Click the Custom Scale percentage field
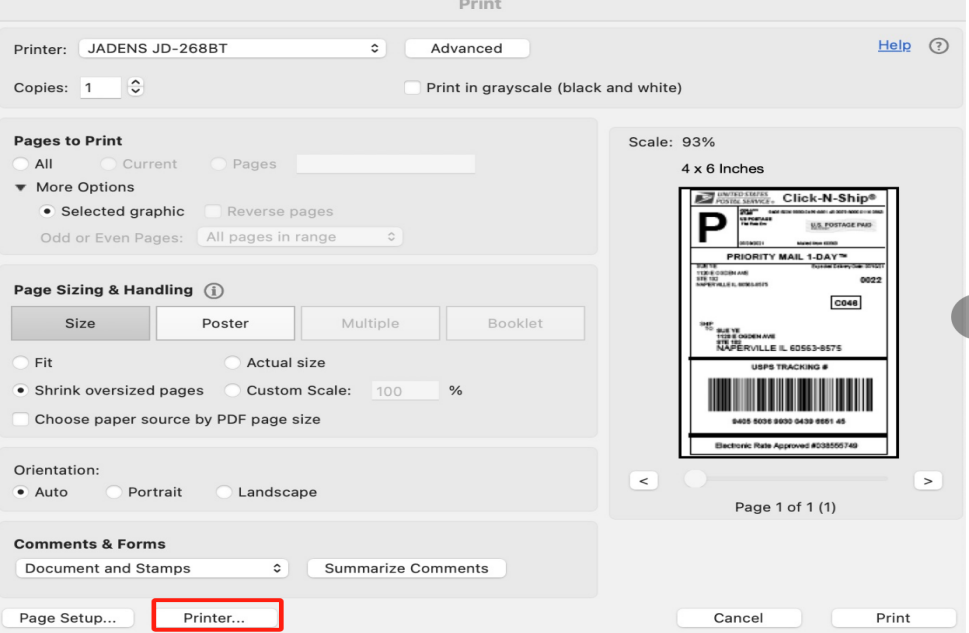 click(405, 391)
